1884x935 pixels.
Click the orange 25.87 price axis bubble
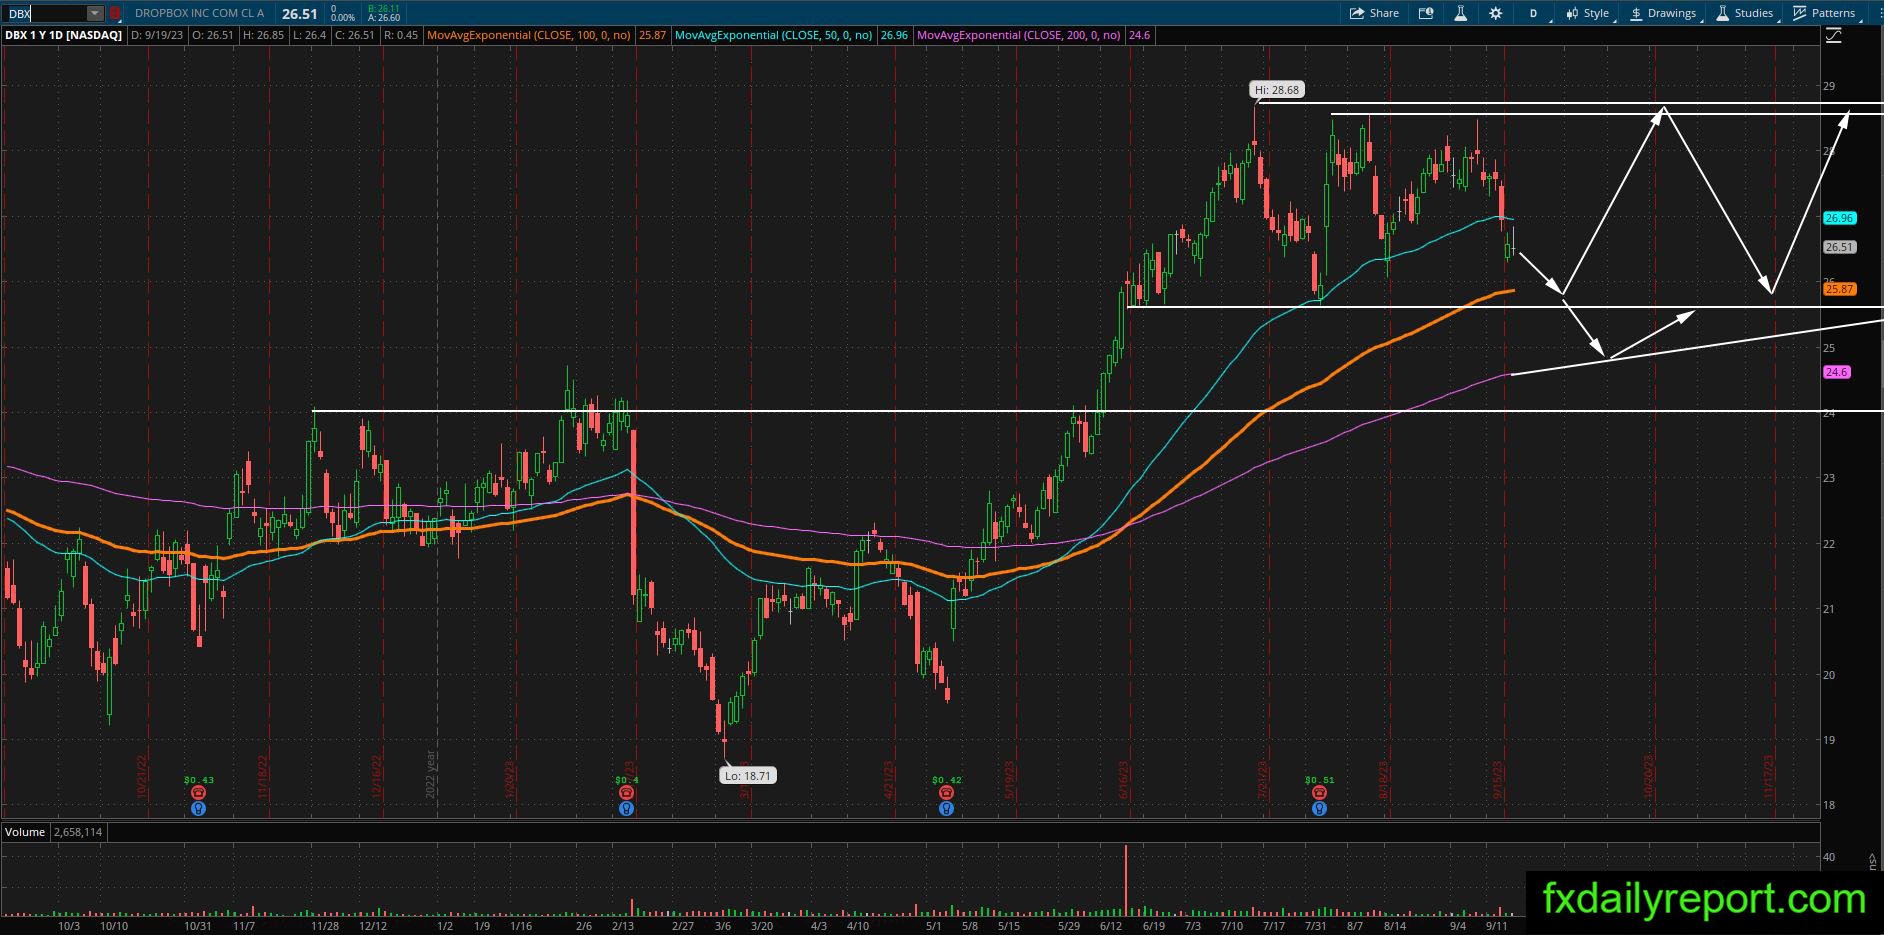[1840, 289]
